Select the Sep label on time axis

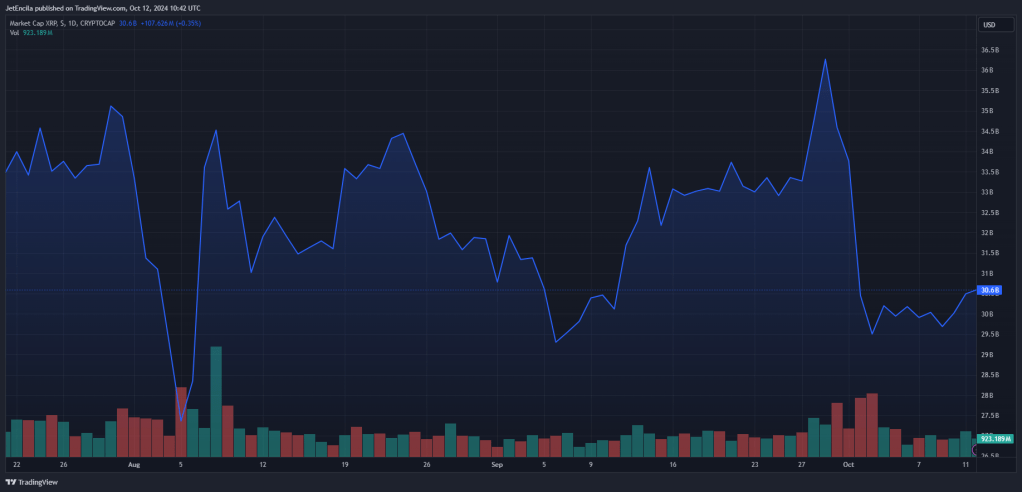click(x=497, y=465)
